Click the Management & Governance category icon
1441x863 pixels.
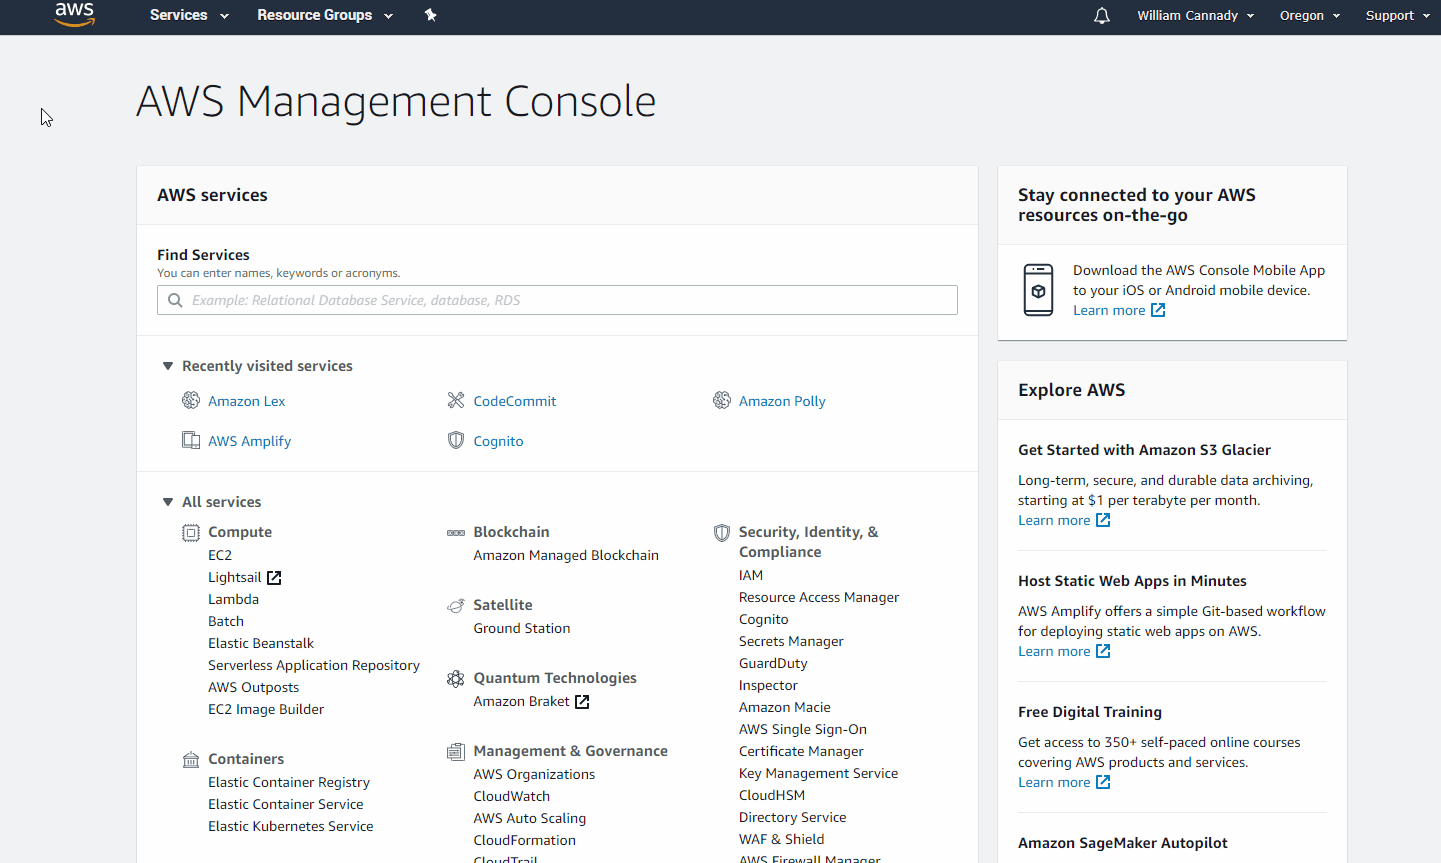pyautogui.click(x=456, y=752)
